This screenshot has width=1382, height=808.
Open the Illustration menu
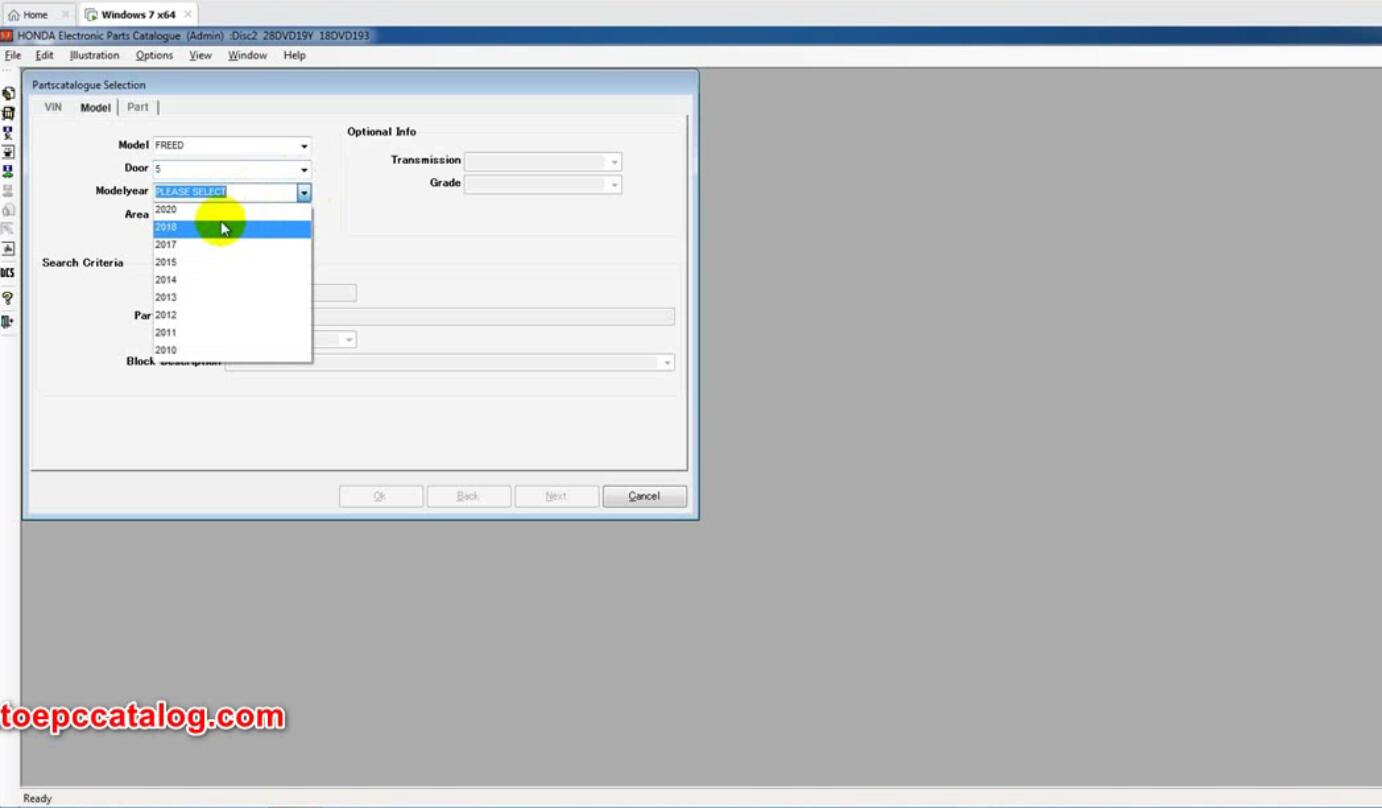pyautogui.click(x=94, y=56)
